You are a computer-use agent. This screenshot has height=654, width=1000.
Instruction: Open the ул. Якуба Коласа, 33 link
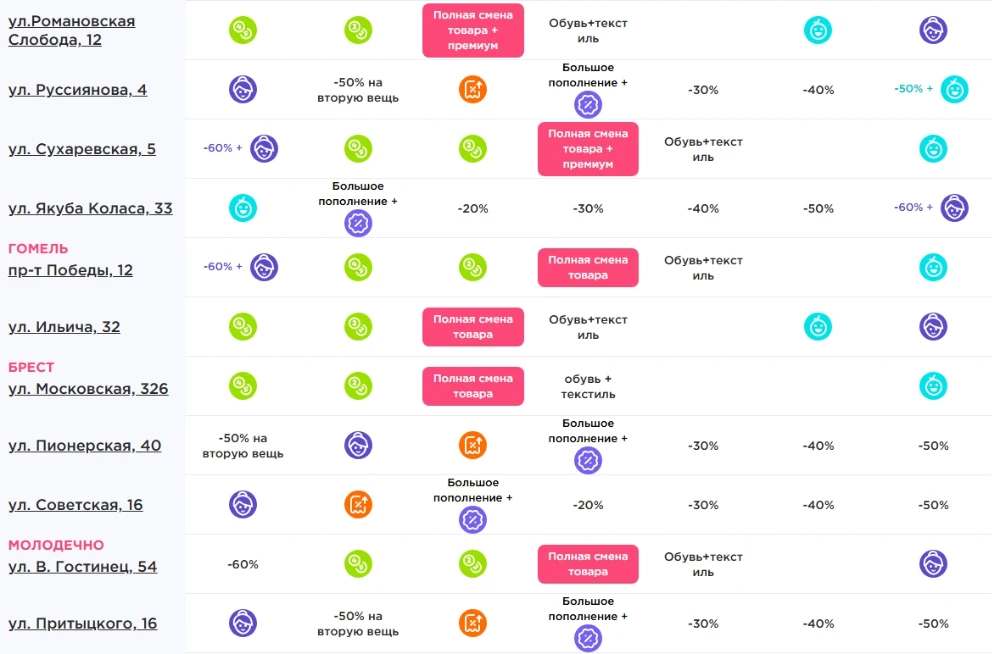[x=90, y=209]
